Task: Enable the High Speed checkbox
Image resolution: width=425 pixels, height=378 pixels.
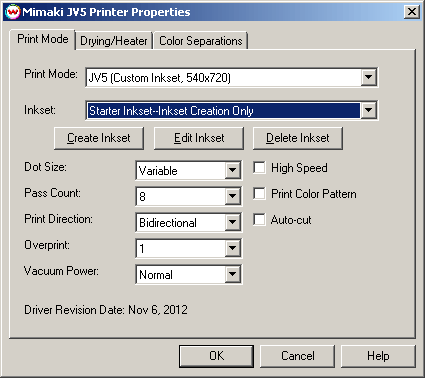Action: click(x=259, y=167)
